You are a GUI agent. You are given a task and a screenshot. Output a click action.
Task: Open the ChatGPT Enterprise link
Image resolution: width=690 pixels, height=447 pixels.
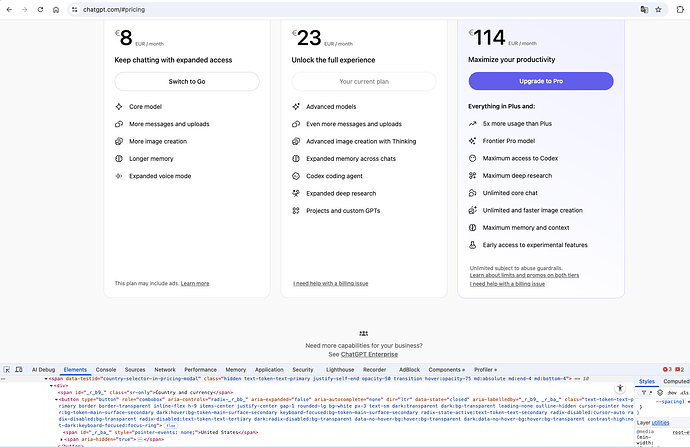click(x=369, y=354)
